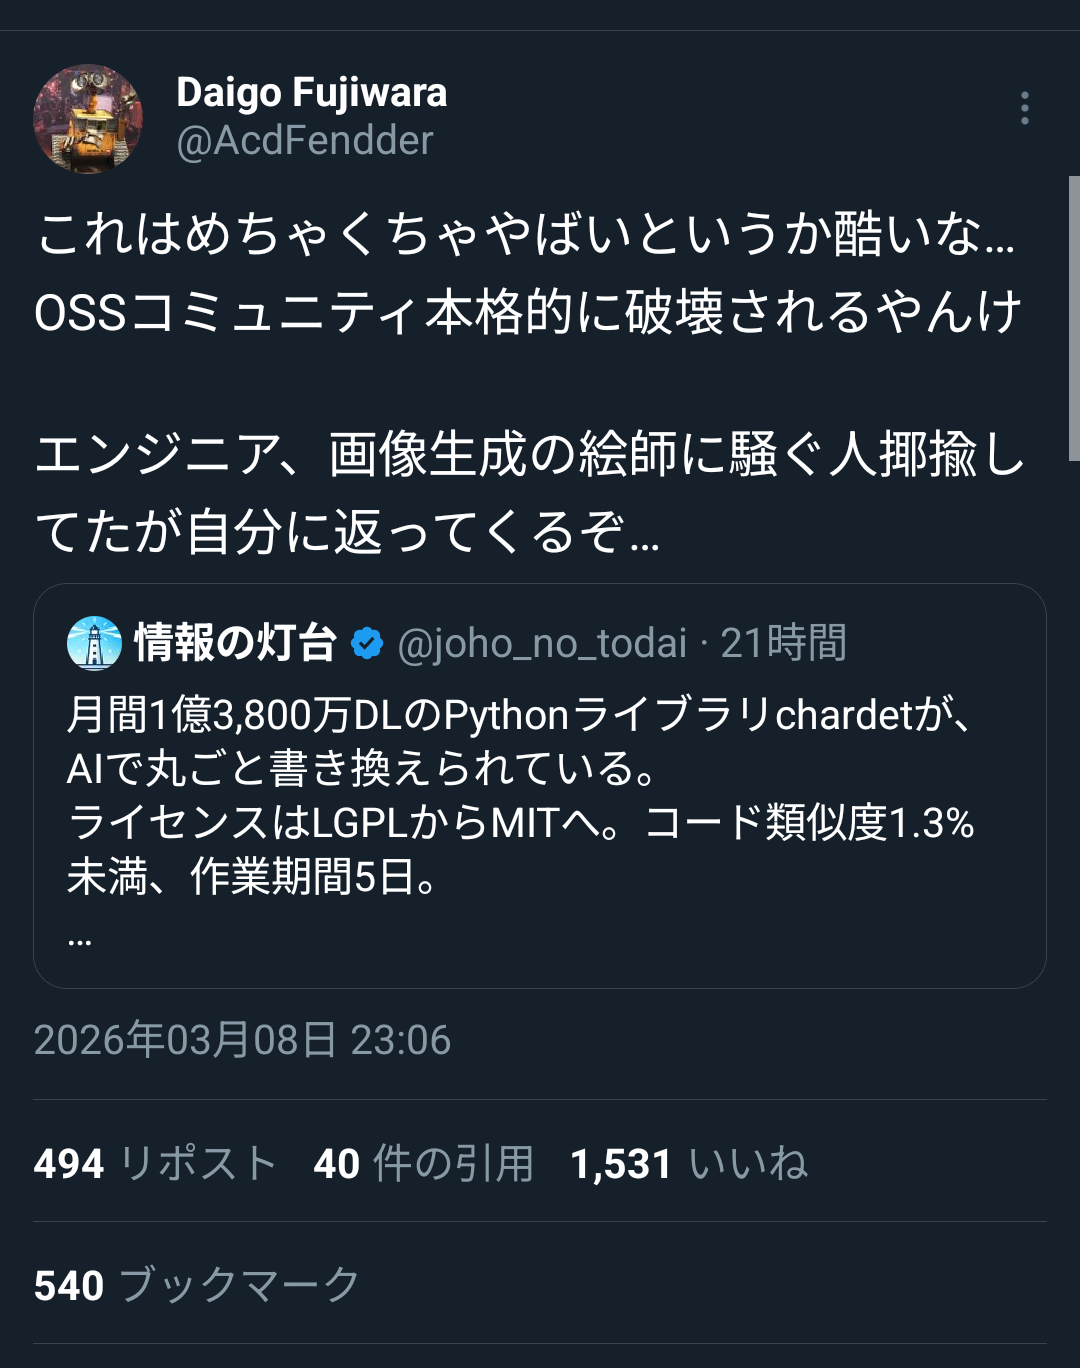Show the 40 件の引用 quotes
The height and width of the screenshot is (1368, 1080).
tap(423, 1164)
